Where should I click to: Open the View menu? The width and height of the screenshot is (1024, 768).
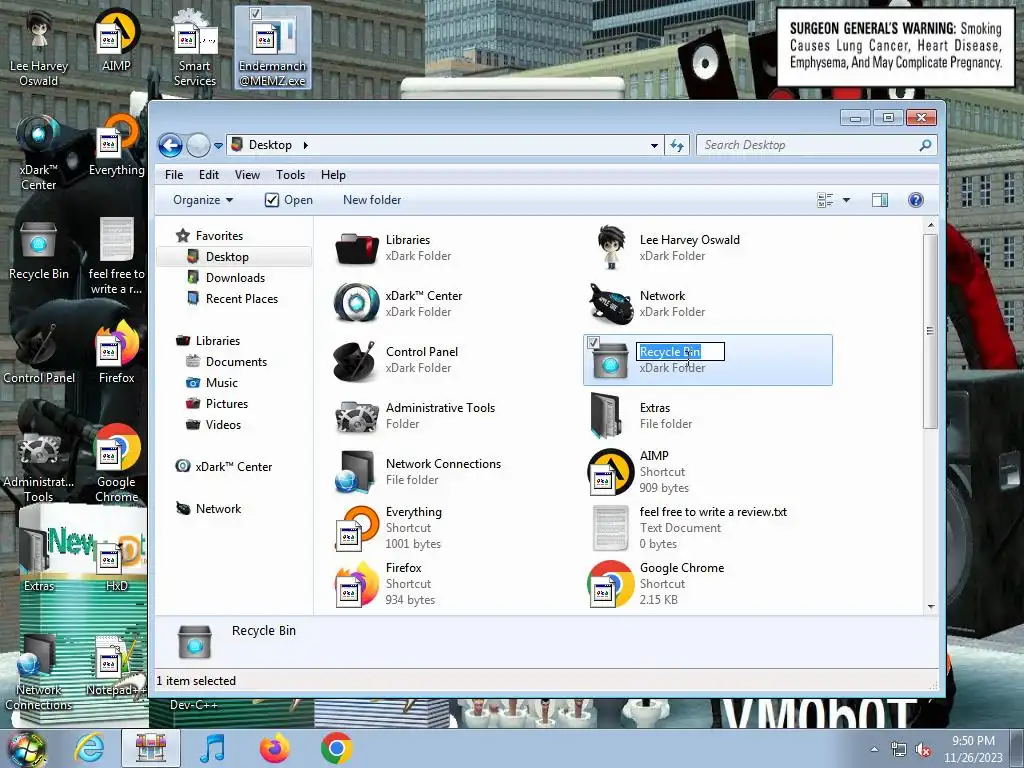pos(248,175)
